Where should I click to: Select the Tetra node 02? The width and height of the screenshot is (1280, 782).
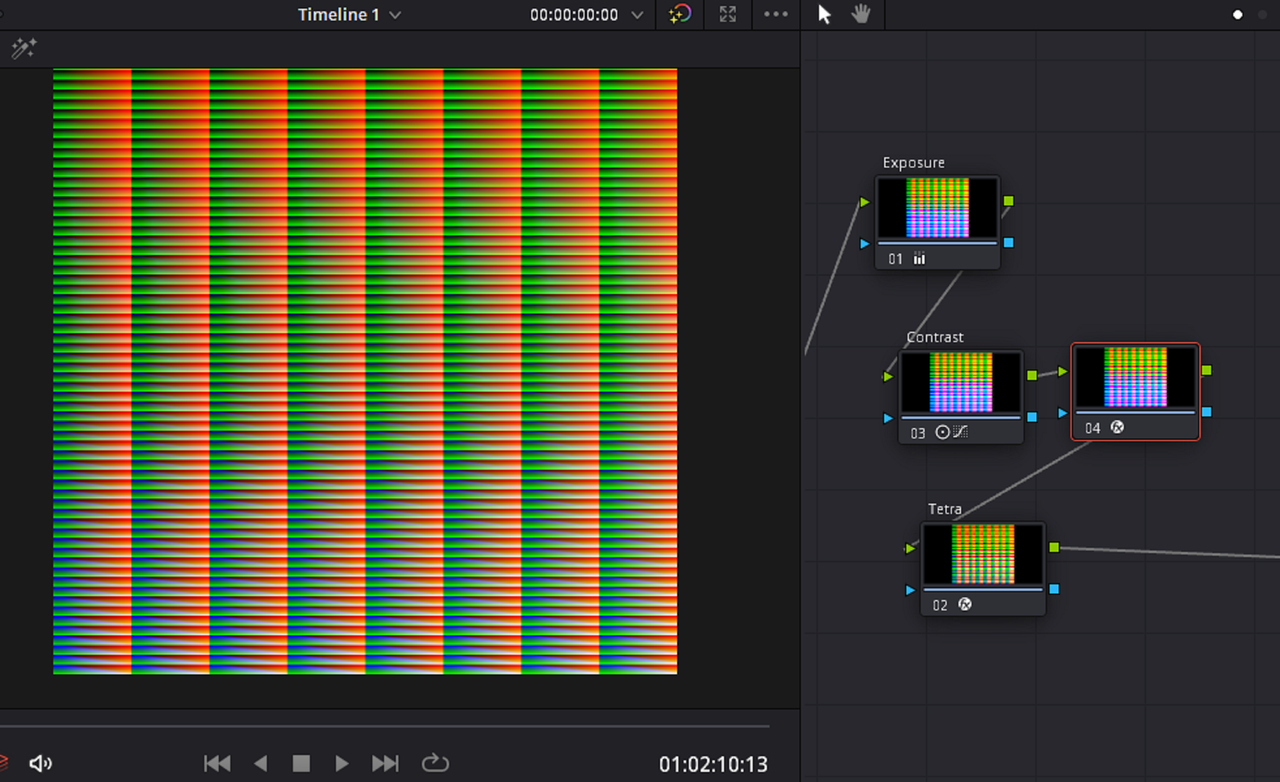click(983, 568)
